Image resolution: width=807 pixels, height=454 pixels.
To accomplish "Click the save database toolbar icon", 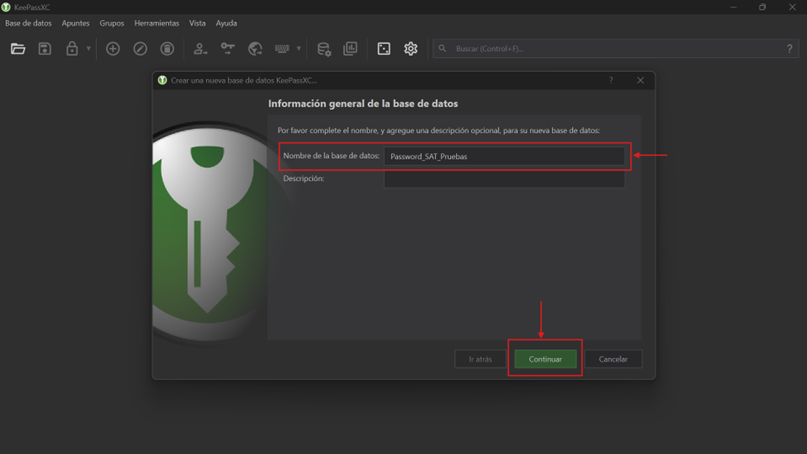I will coord(45,49).
